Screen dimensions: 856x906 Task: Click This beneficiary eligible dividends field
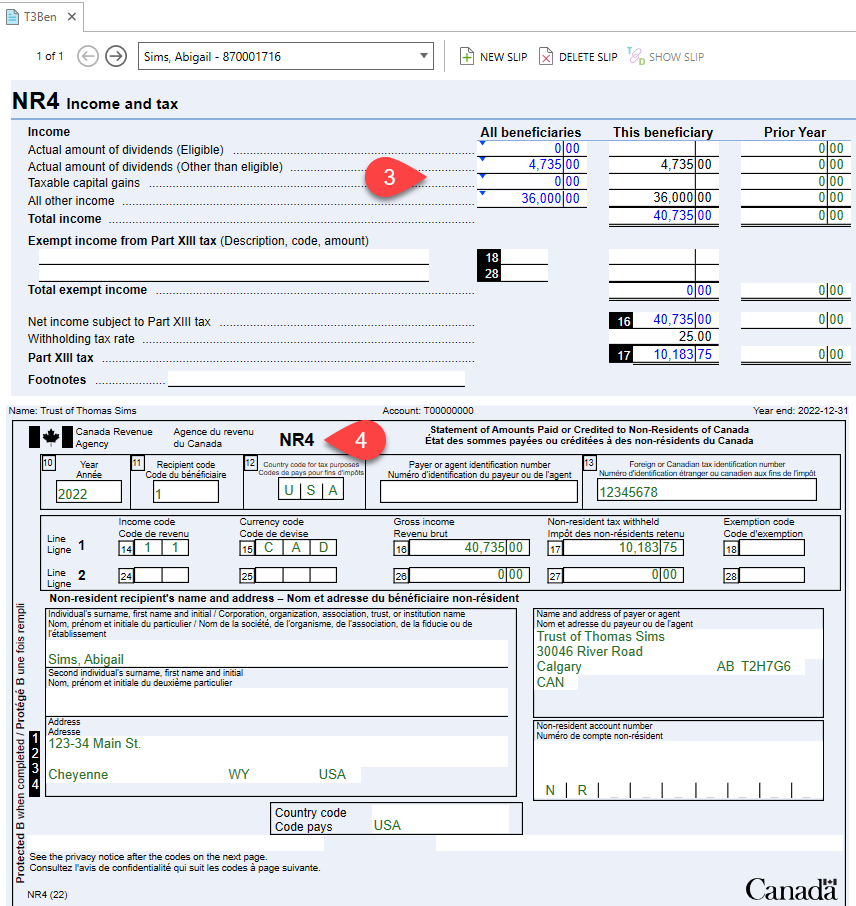664,148
